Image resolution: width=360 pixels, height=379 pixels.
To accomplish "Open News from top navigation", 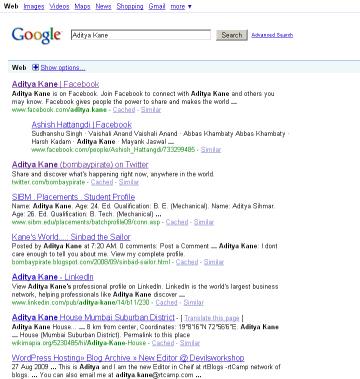I will coord(103,6).
